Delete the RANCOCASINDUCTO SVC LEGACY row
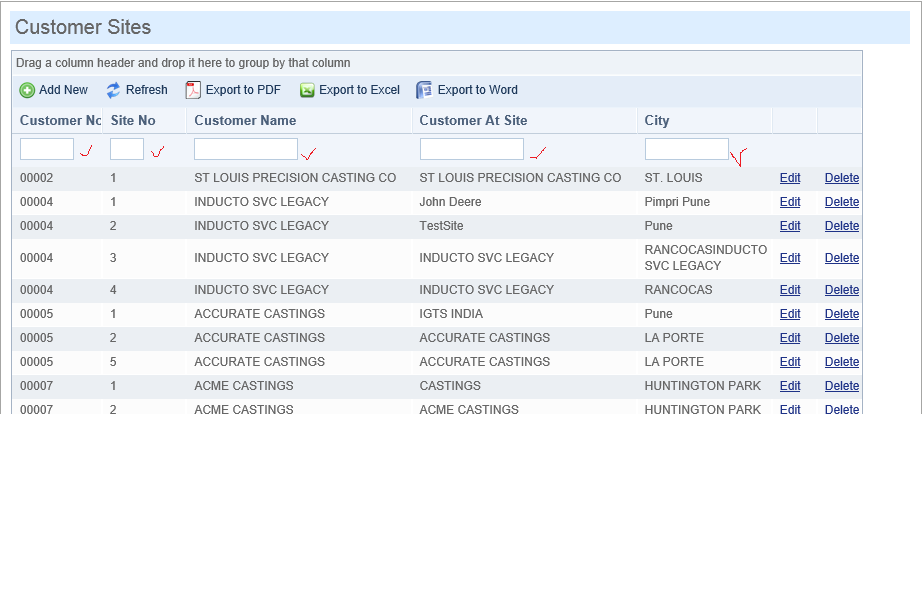923x614 pixels. coord(842,258)
